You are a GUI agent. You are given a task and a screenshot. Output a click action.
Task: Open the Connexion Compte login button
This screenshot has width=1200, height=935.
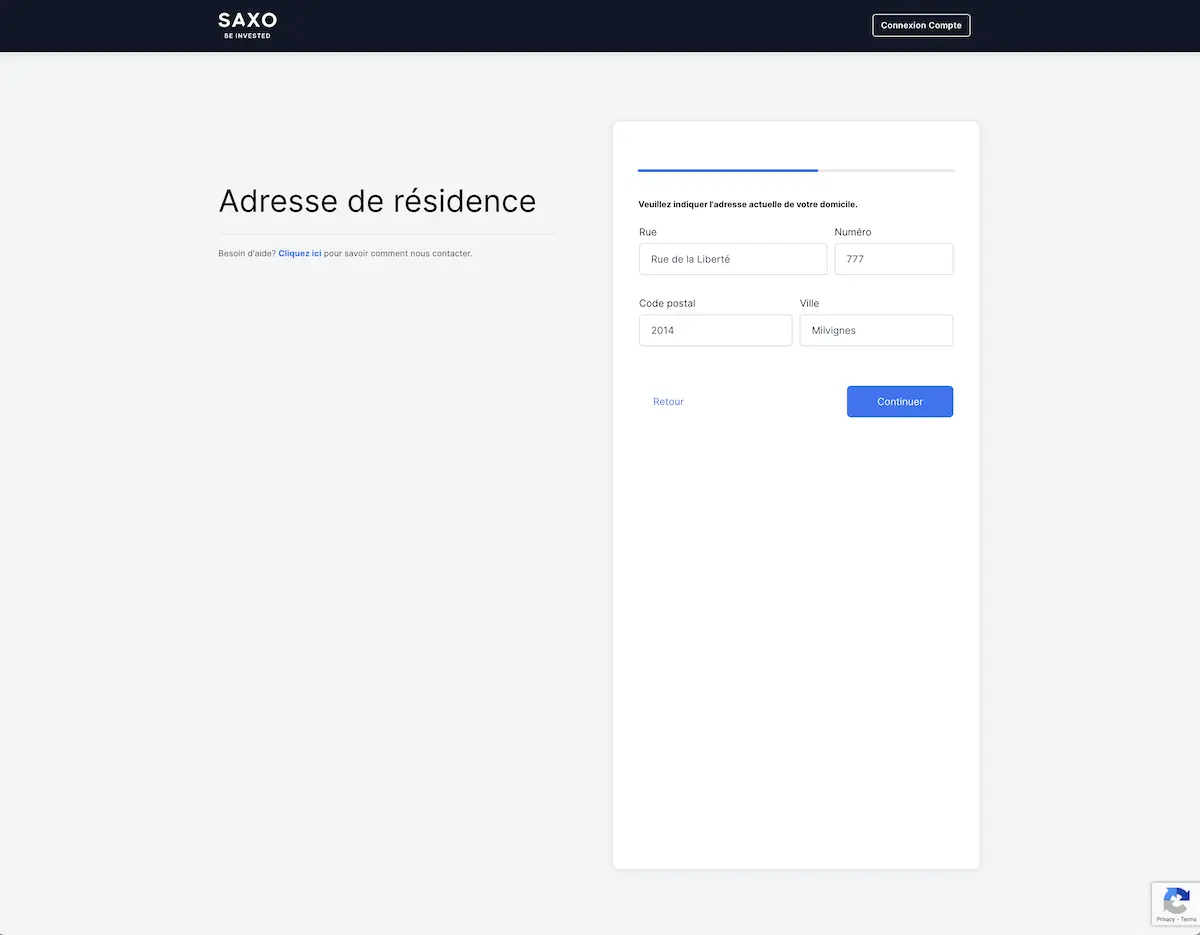click(921, 25)
